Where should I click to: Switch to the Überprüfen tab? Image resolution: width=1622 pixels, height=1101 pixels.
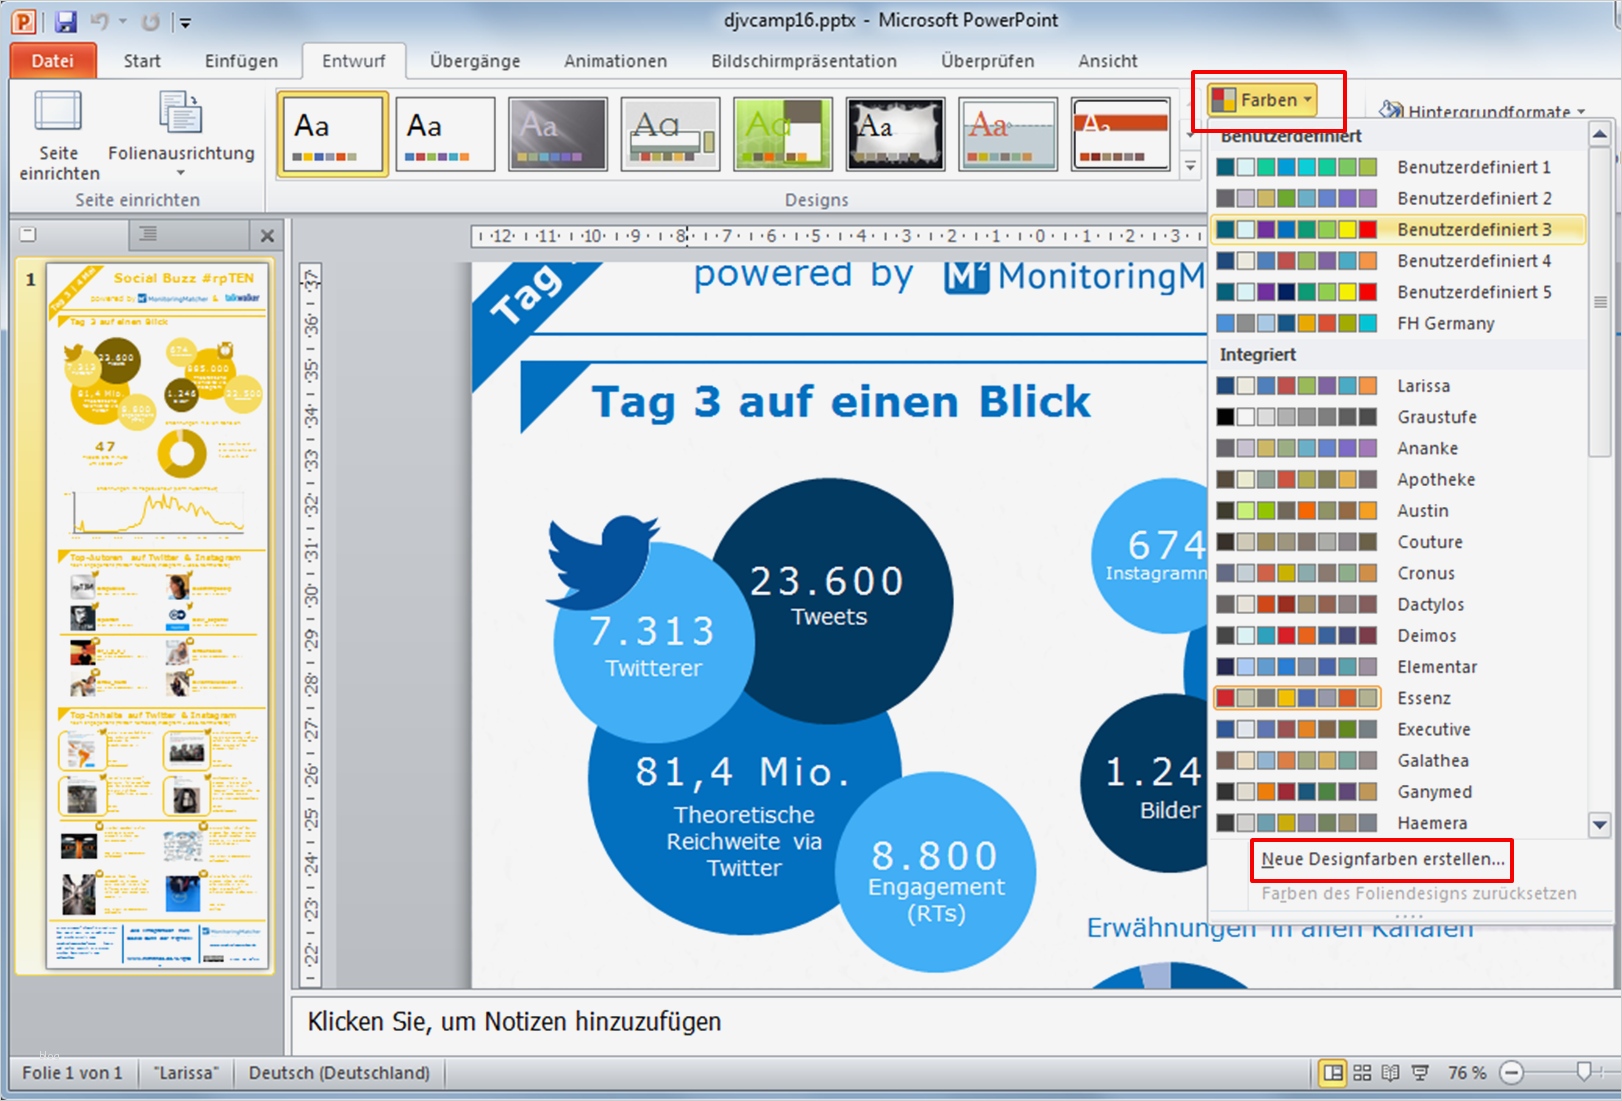click(x=987, y=61)
